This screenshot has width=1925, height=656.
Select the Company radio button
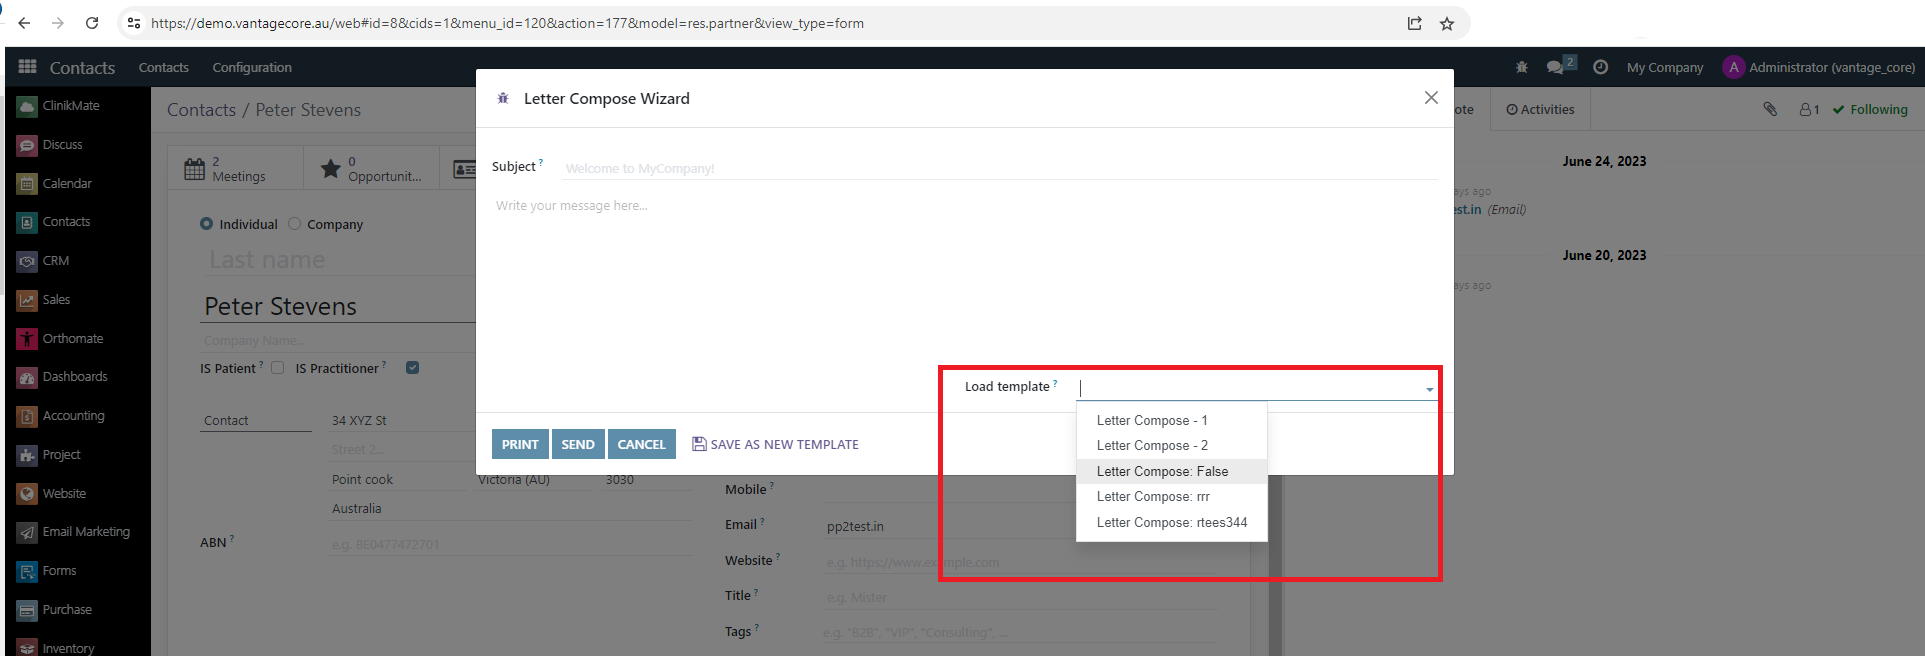[x=295, y=224]
